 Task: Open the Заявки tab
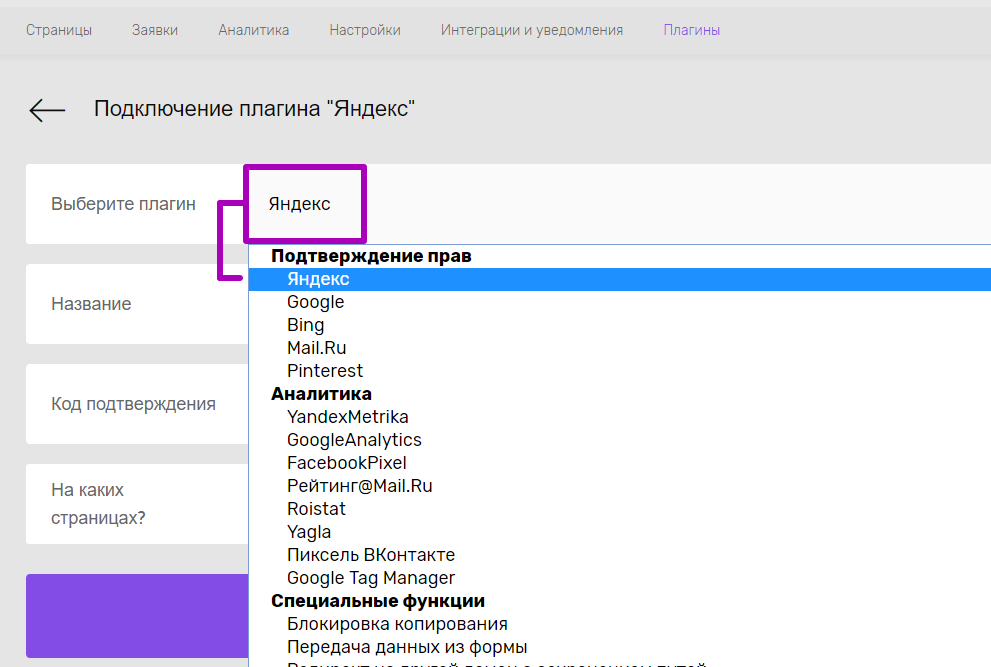click(155, 30)
